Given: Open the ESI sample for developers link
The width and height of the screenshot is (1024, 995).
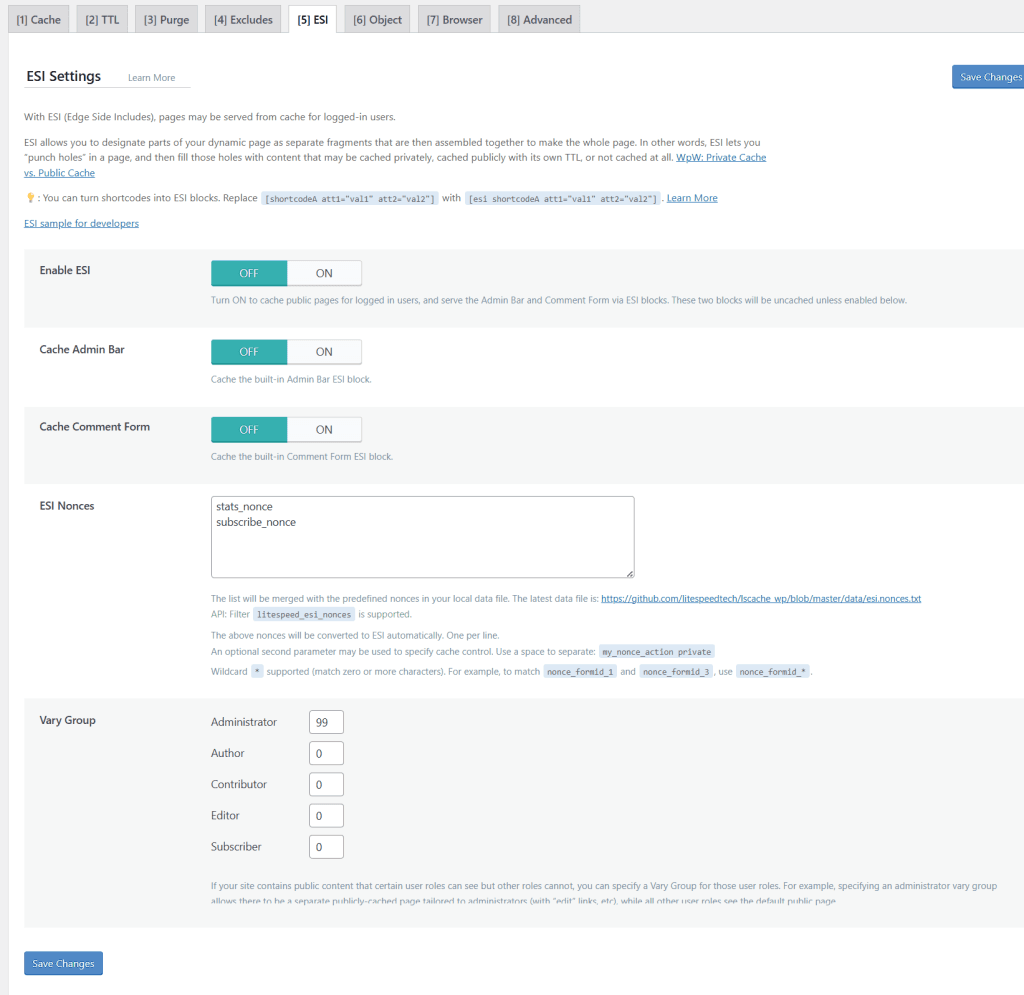Looking at the screenshot, I should click(81, 222).
